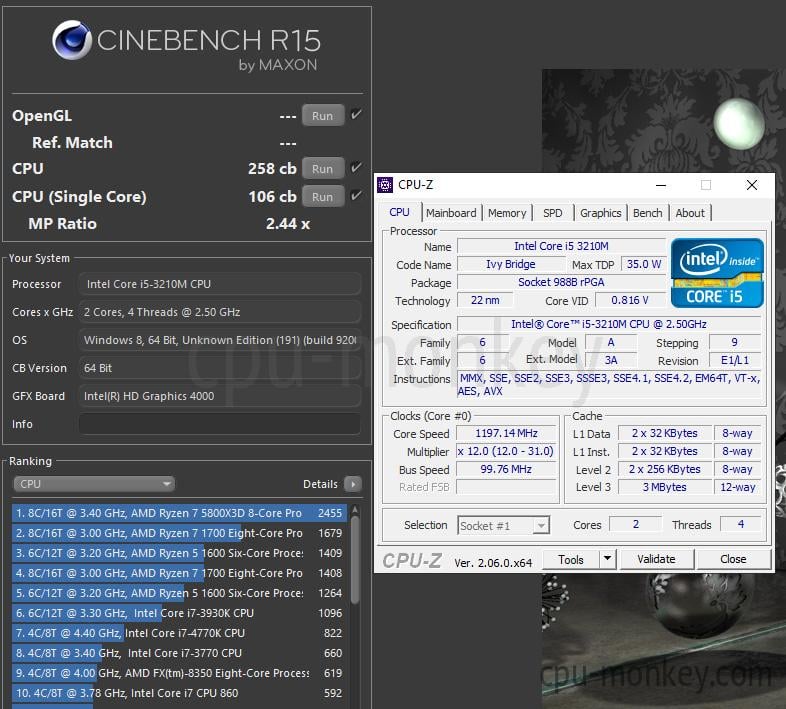Click the CPU-Z title bar app icon

click(x=385, y=185)
